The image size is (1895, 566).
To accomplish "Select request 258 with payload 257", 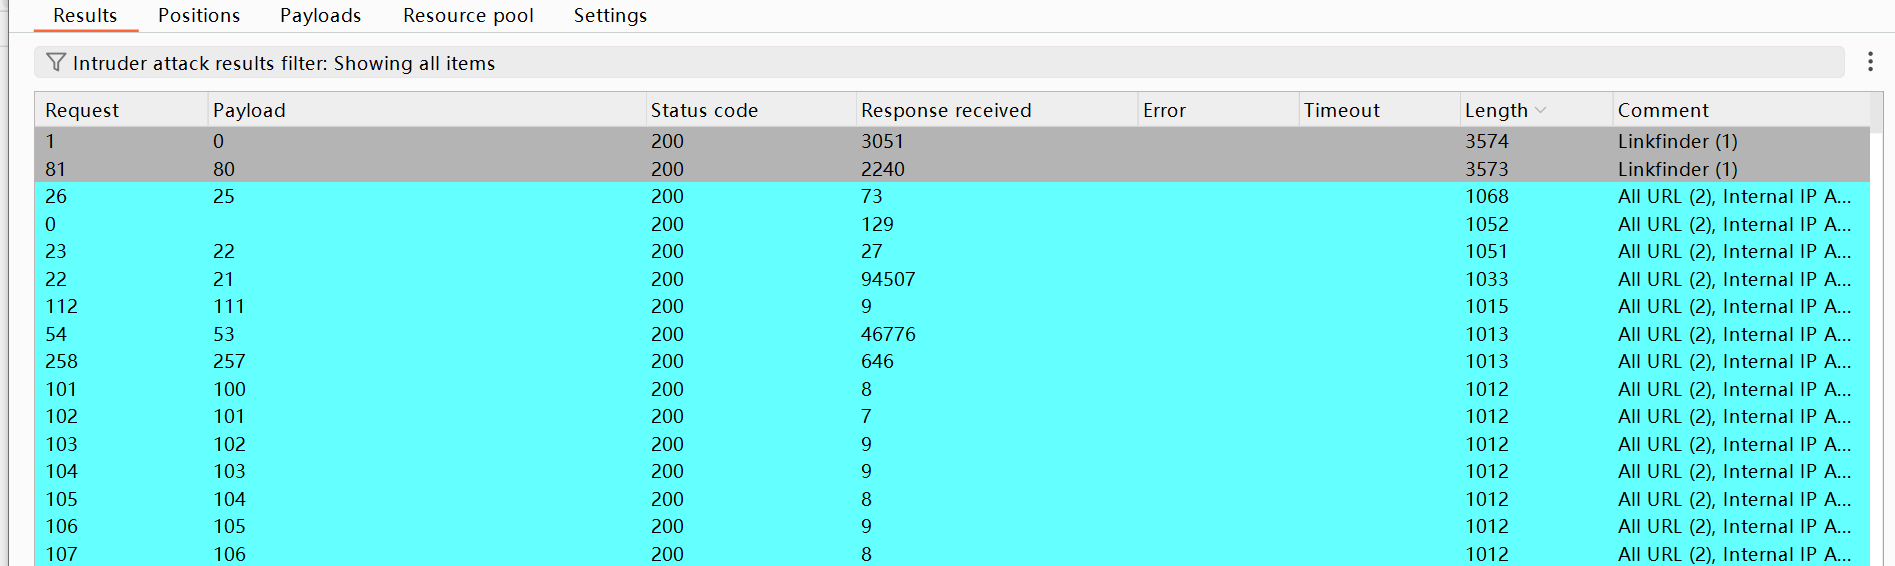I will (952, 361).
